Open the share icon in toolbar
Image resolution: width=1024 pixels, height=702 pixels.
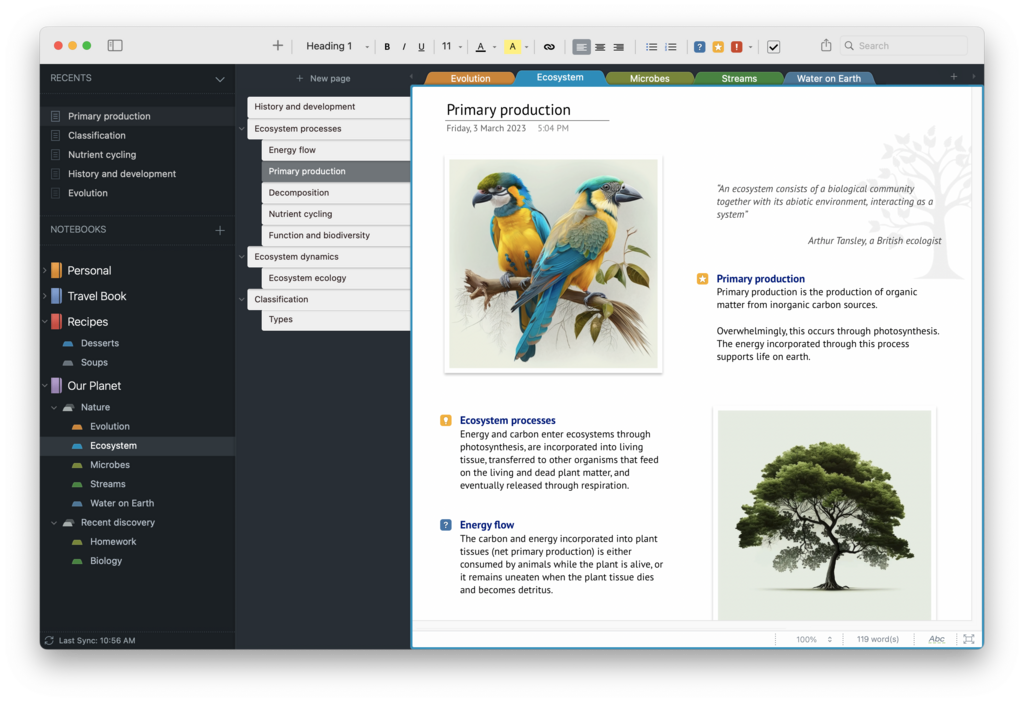[x=826, y=45]
